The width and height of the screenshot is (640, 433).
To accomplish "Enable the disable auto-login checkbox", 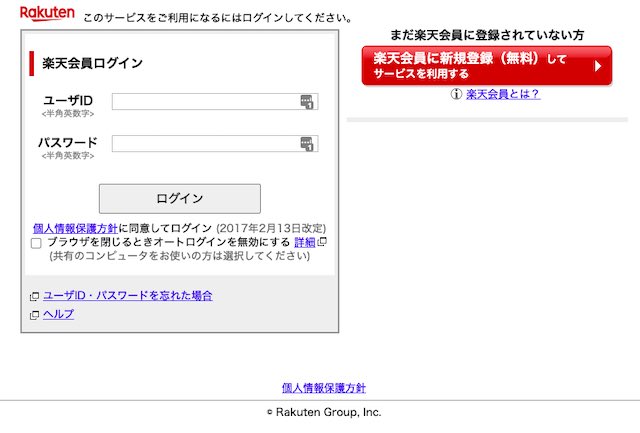I will (x=37, y=243).
